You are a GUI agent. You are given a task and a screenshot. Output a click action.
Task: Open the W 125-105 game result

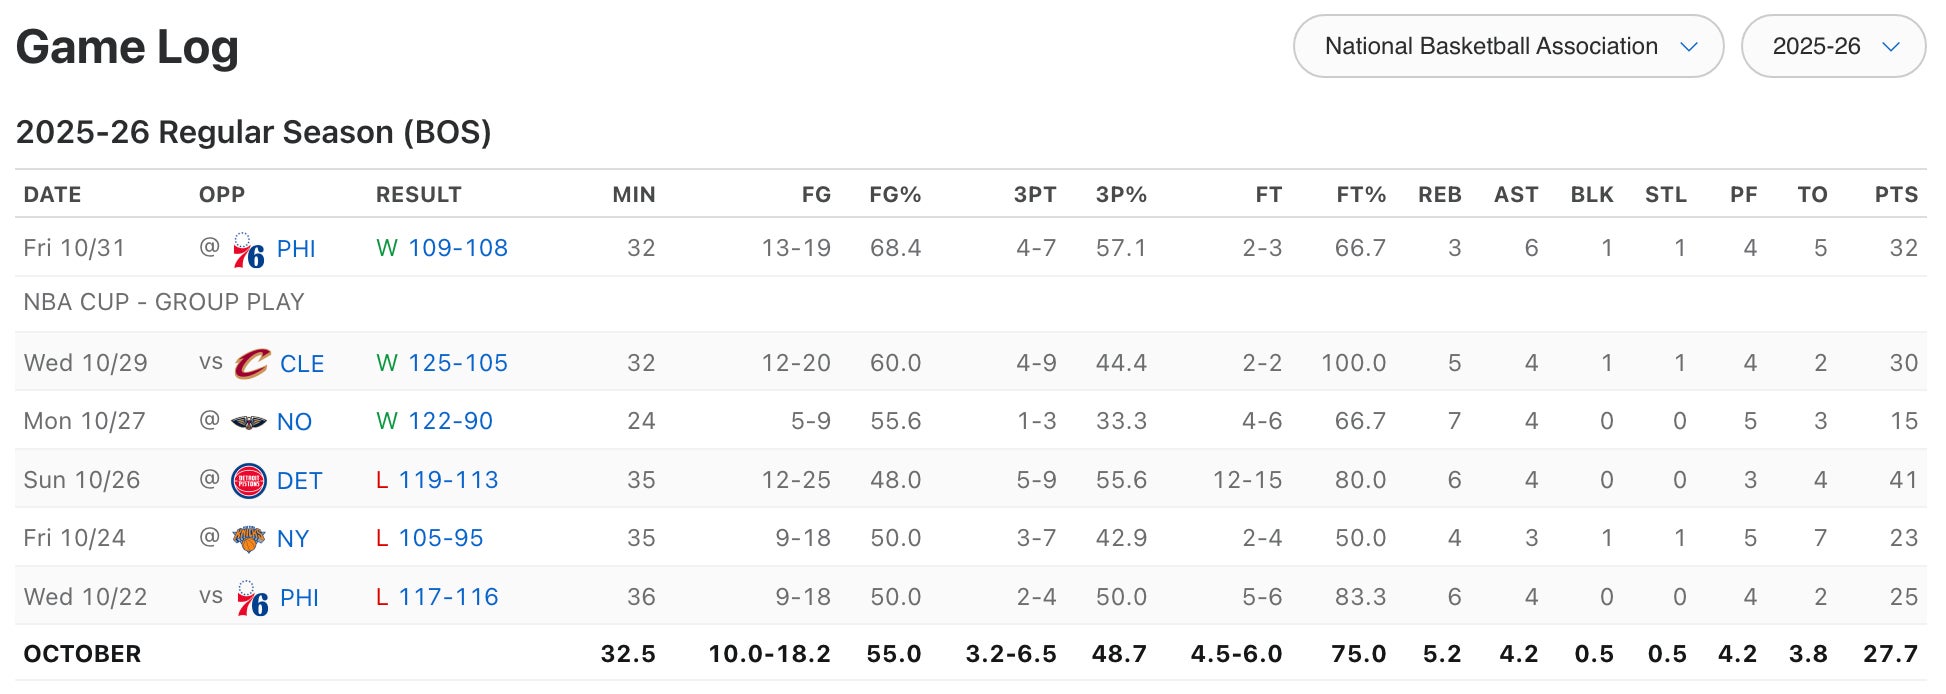coord(457,363)
